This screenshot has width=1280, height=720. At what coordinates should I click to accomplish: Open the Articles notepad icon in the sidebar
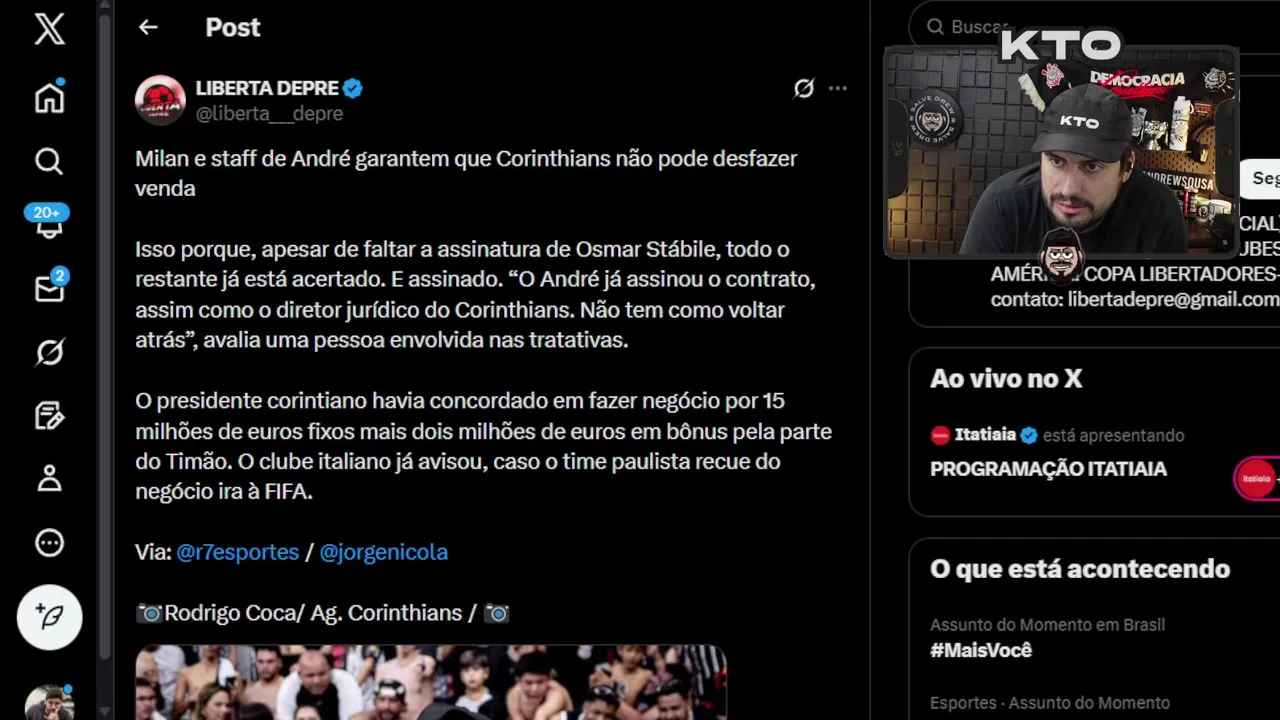(x=49, y=415)
